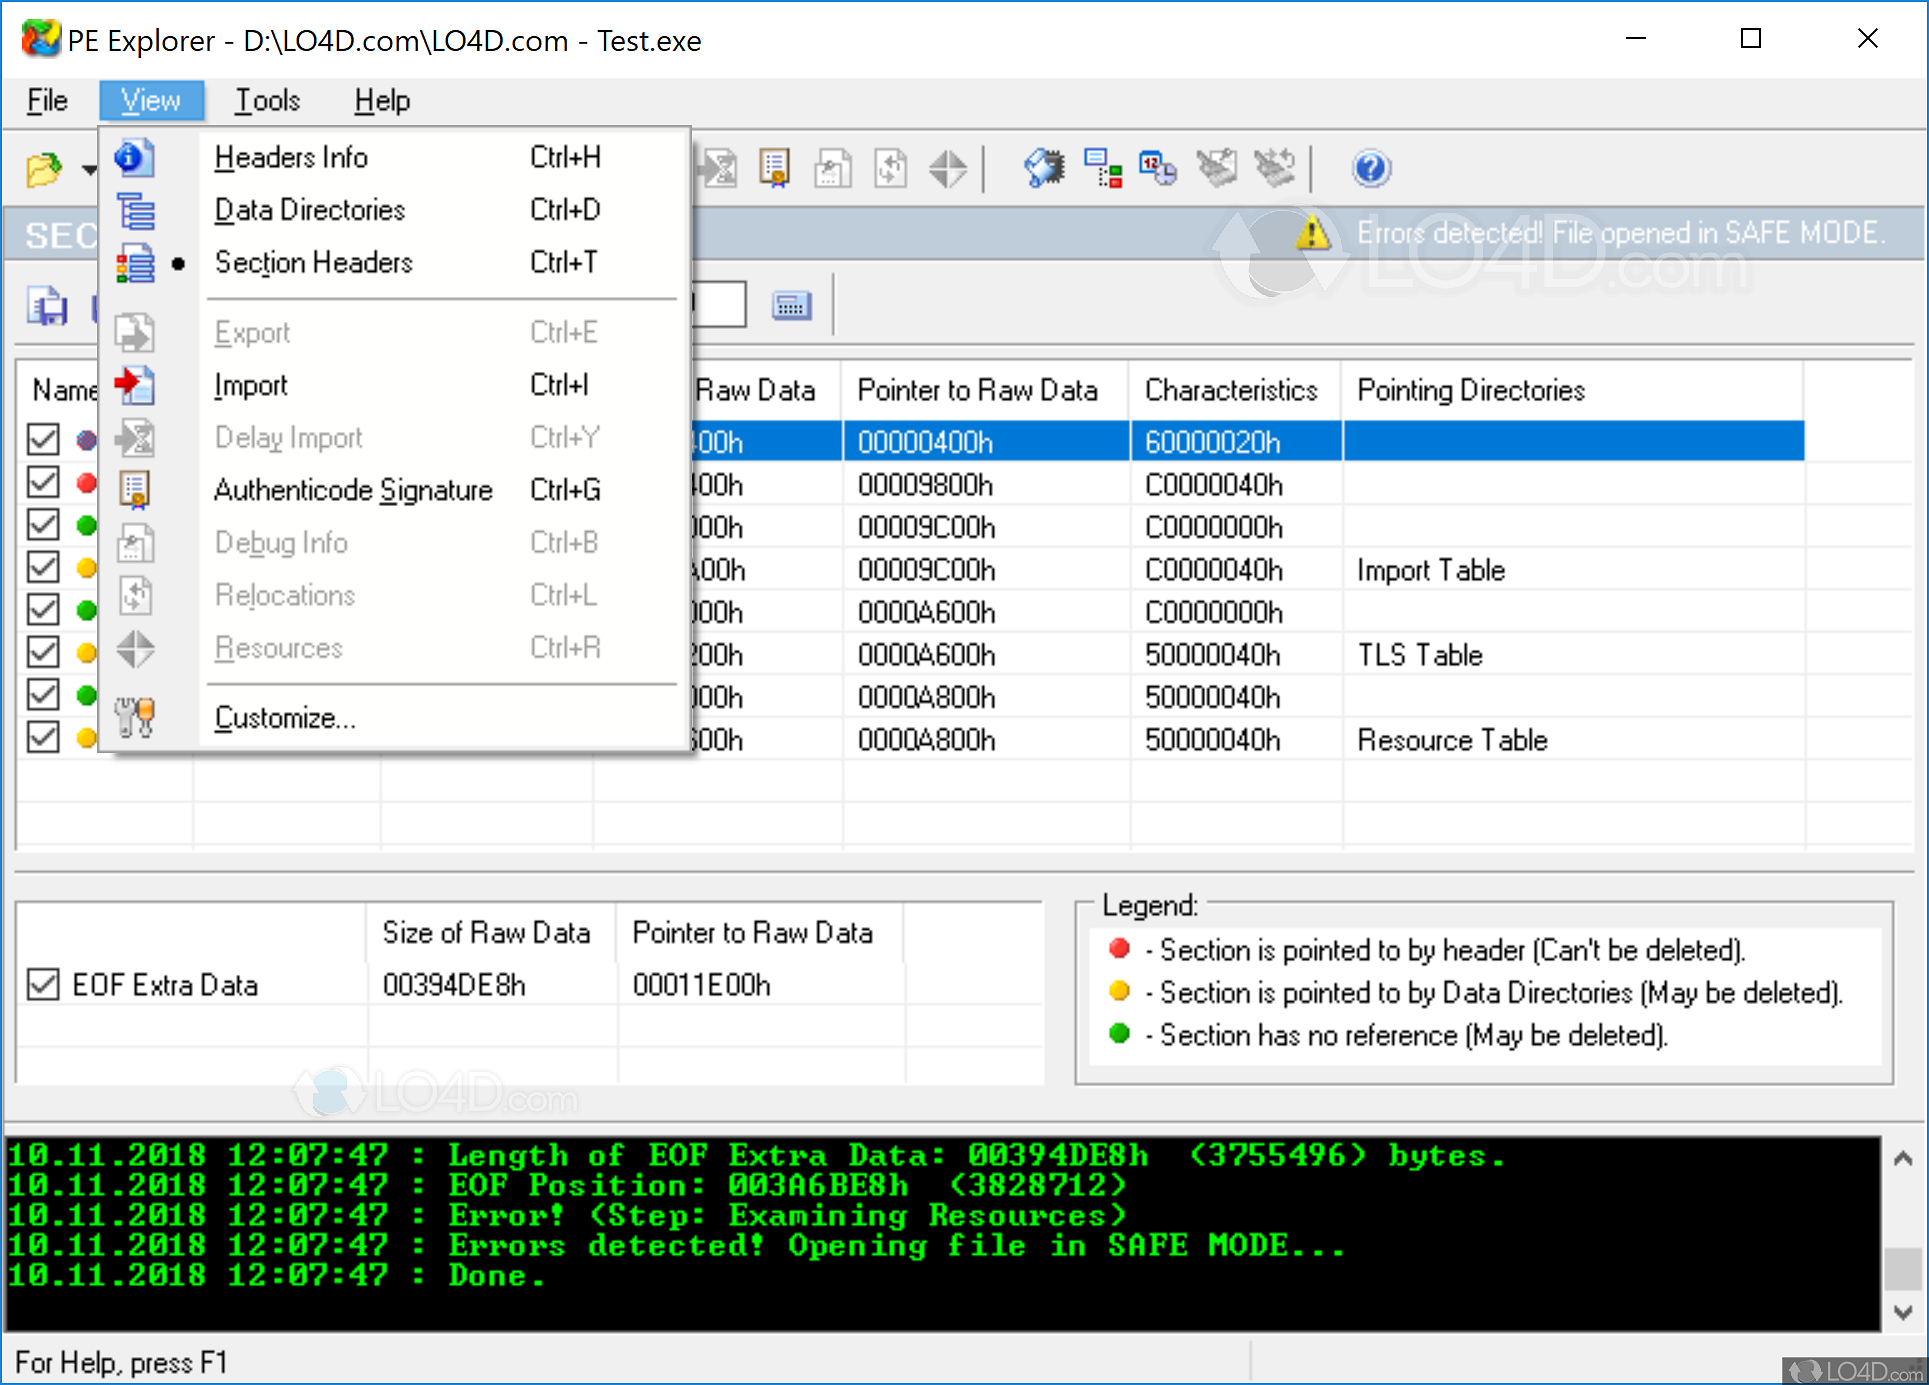Click the lower pane Pointer to Raw Data header
This screenshot has width=1929, height=1385.
[760, 932]
